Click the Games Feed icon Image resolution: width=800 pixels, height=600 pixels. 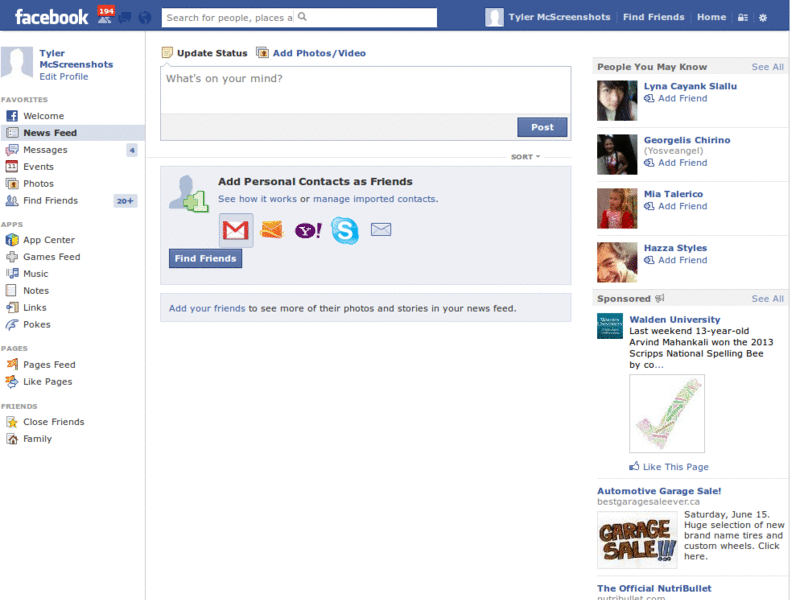pos(12,257)
